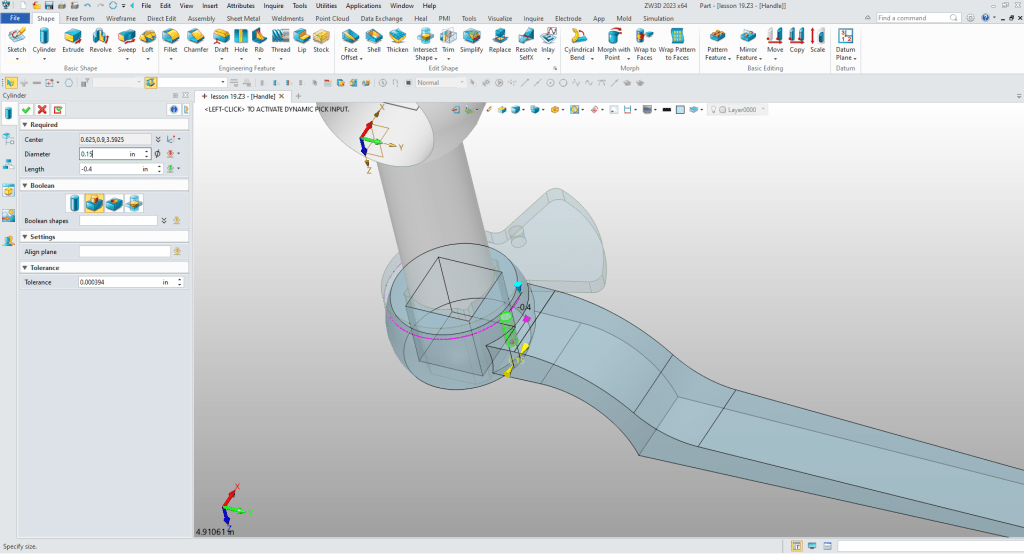The width and height of the screenshot is (1024, 554).
Task: Click the Length input field
Action: coord(110,169)
